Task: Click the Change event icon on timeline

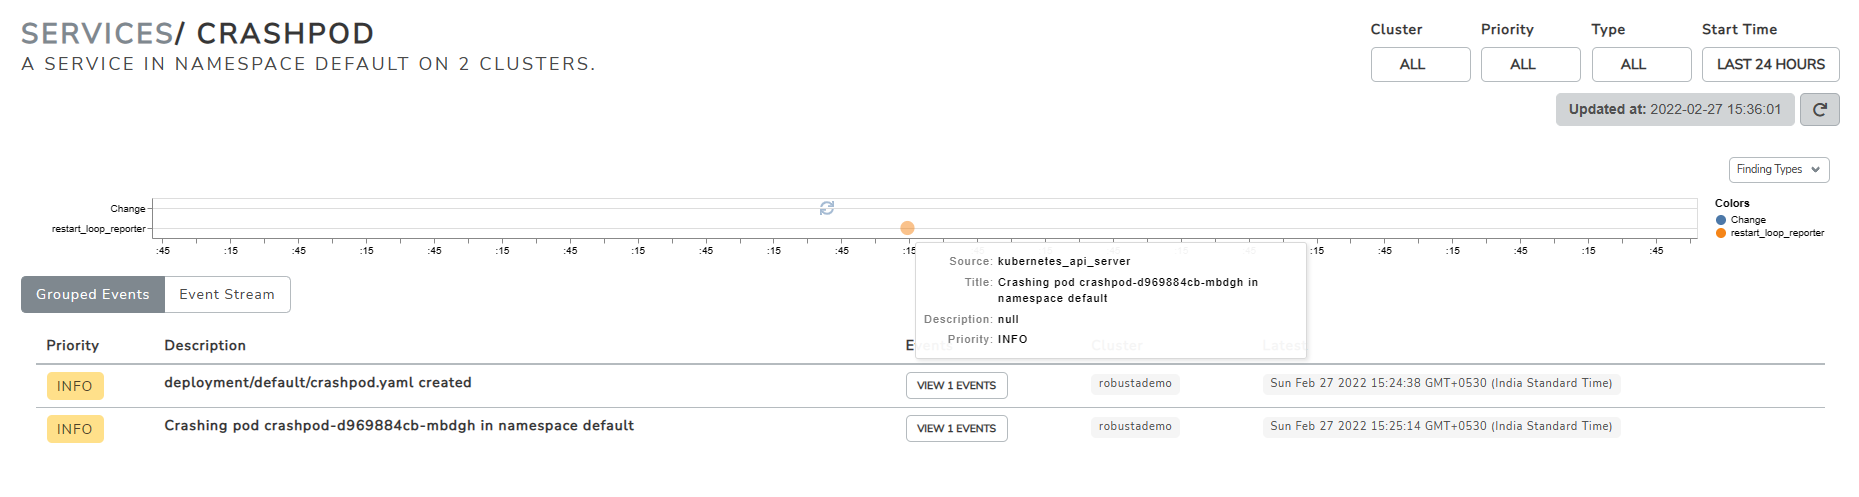Action: (x=826, y=208)
